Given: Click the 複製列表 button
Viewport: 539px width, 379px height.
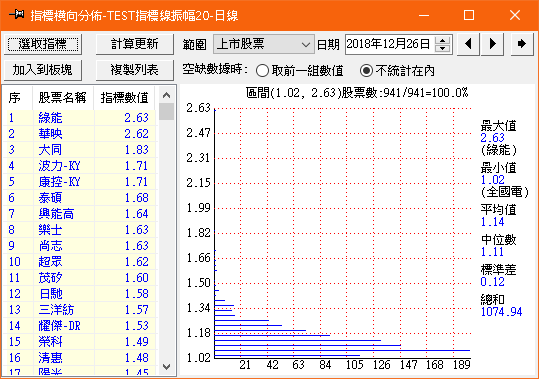Looking at the screenshot, I should 135,70.
